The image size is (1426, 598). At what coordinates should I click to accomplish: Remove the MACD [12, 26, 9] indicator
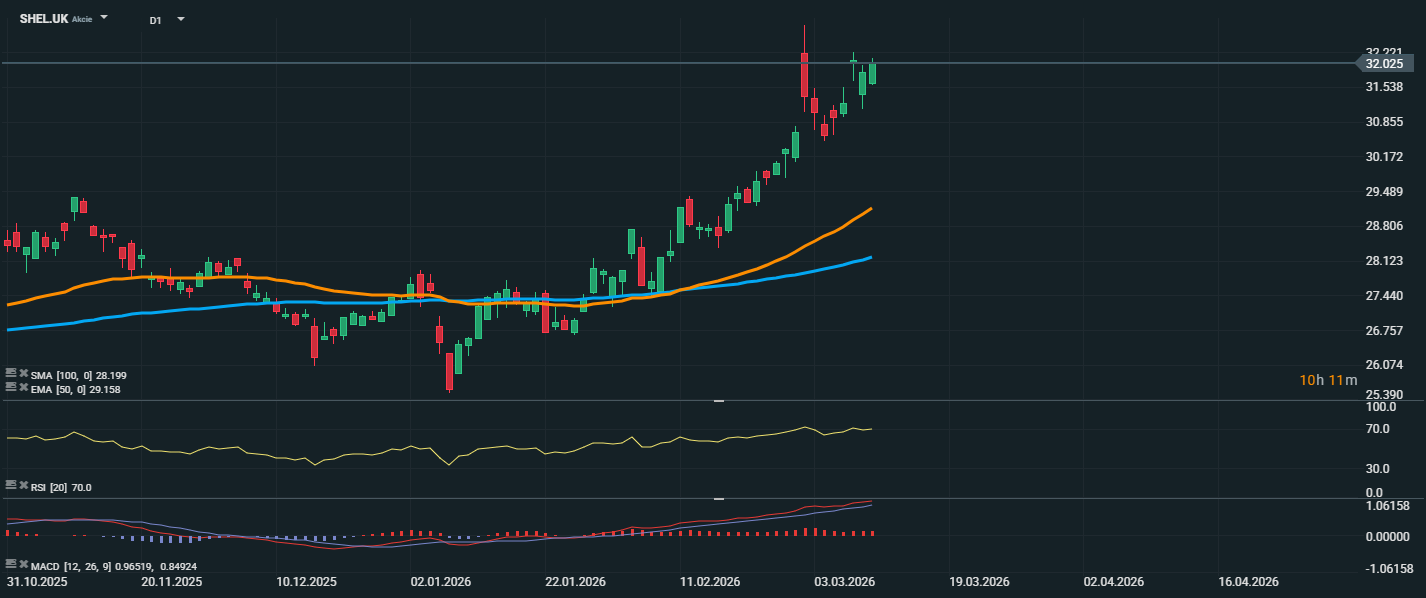23,565
